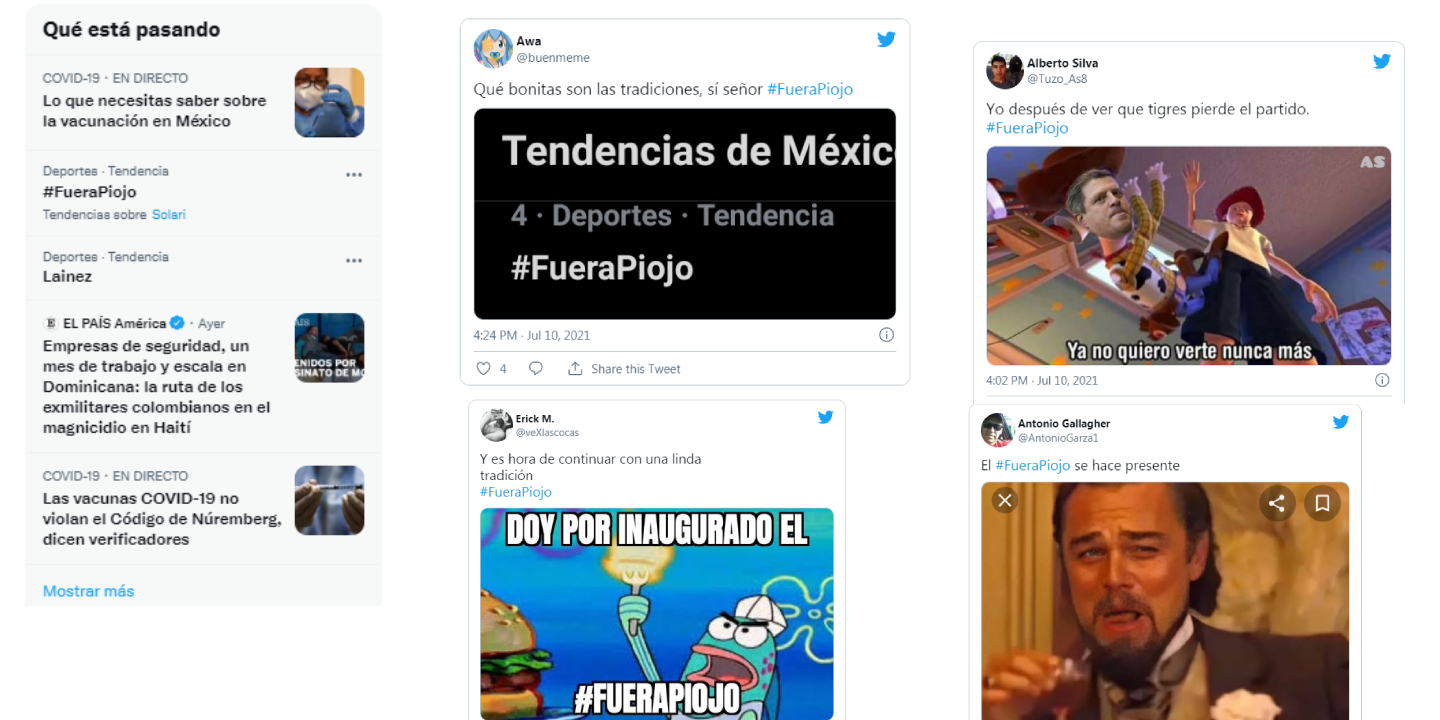Reply to Awa's tweet via comment bubble

click(x=536, y=369)
